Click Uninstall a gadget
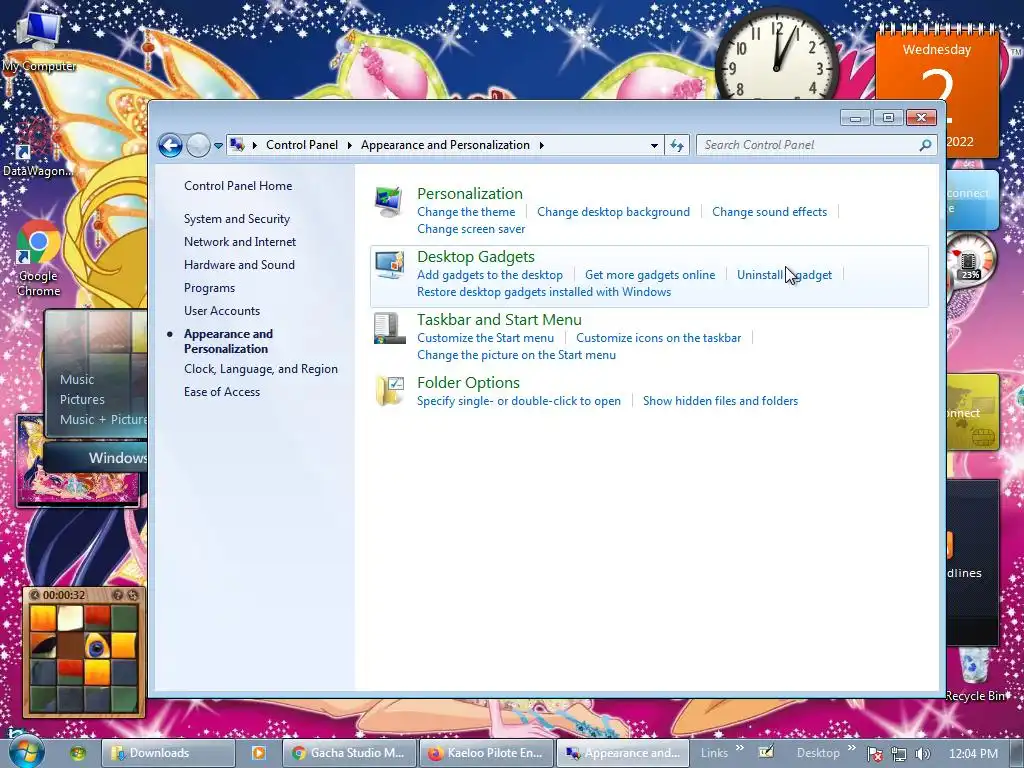The image size is (1024, 768). 784,275
